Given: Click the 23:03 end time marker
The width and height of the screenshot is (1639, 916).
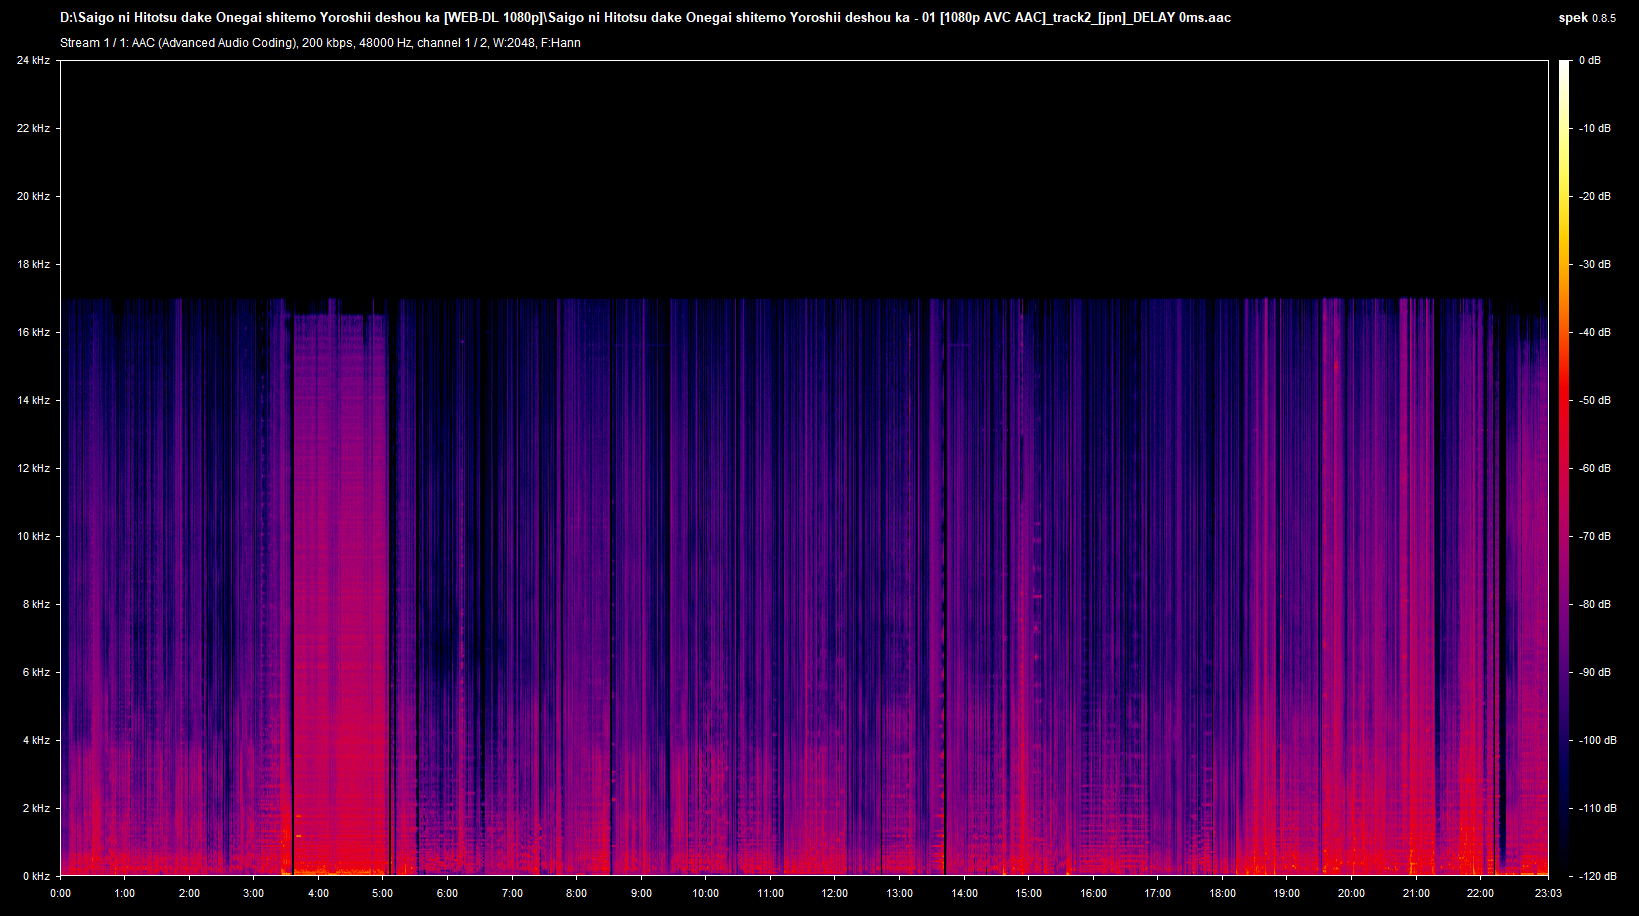Looking at the screenshot, I should (x=1547, y=894).
